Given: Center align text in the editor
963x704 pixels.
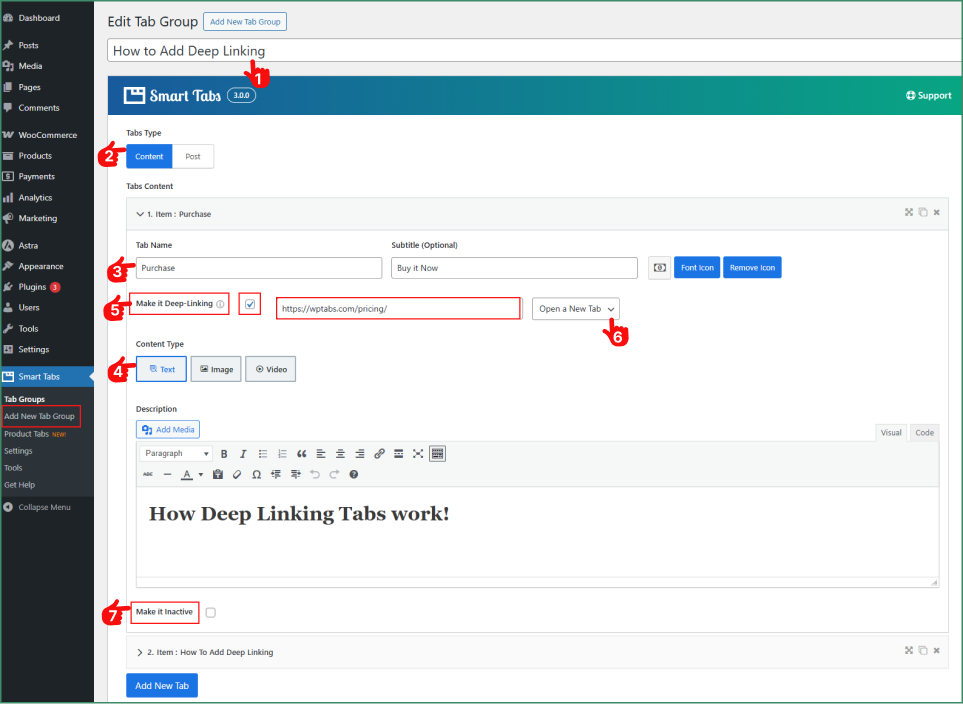Looking at the screenshot, I should coord(340,454).
